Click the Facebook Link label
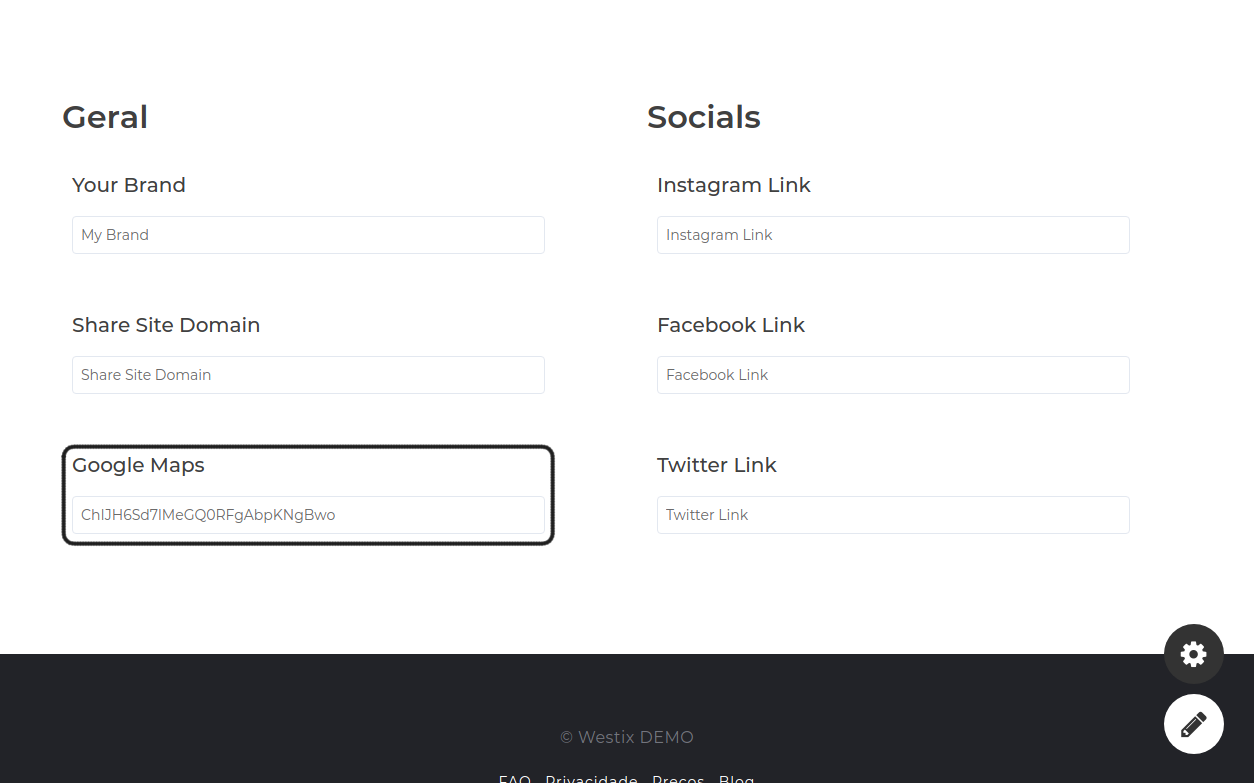Image resolution: width=1254 pixels, height=783 pixels. 731,325
